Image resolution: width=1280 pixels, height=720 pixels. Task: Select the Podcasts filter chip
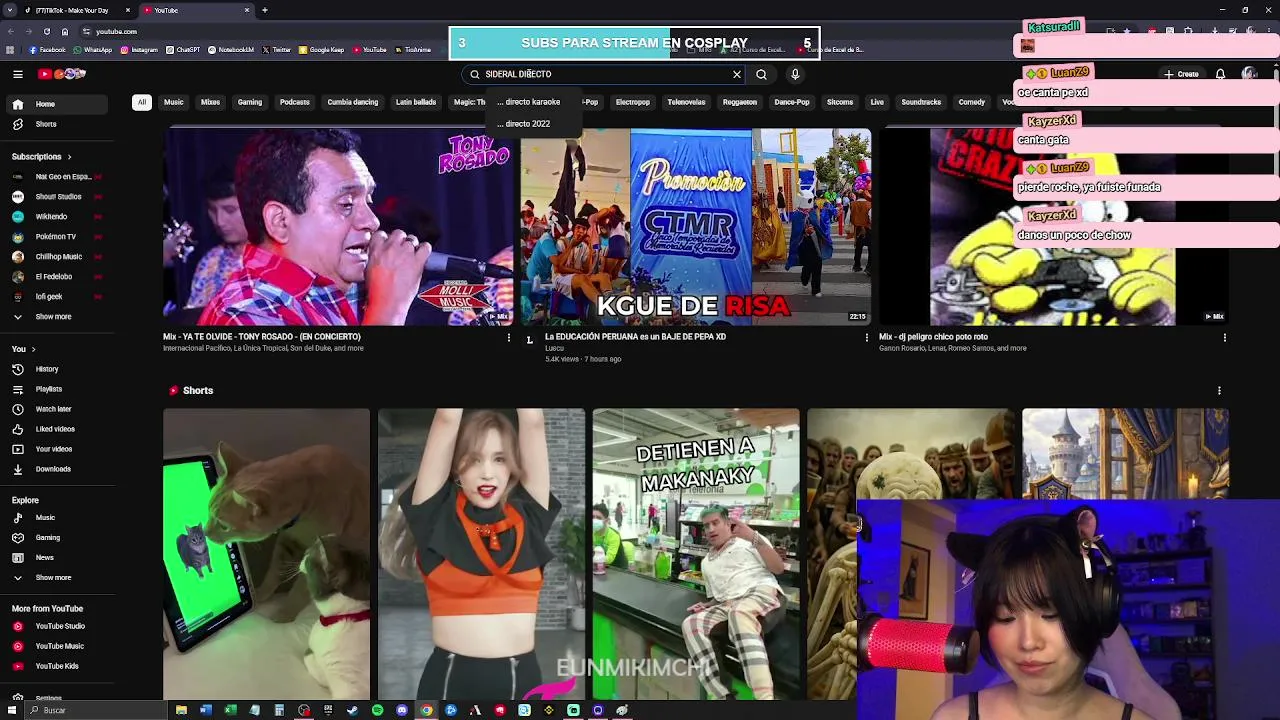coord(295,102)
